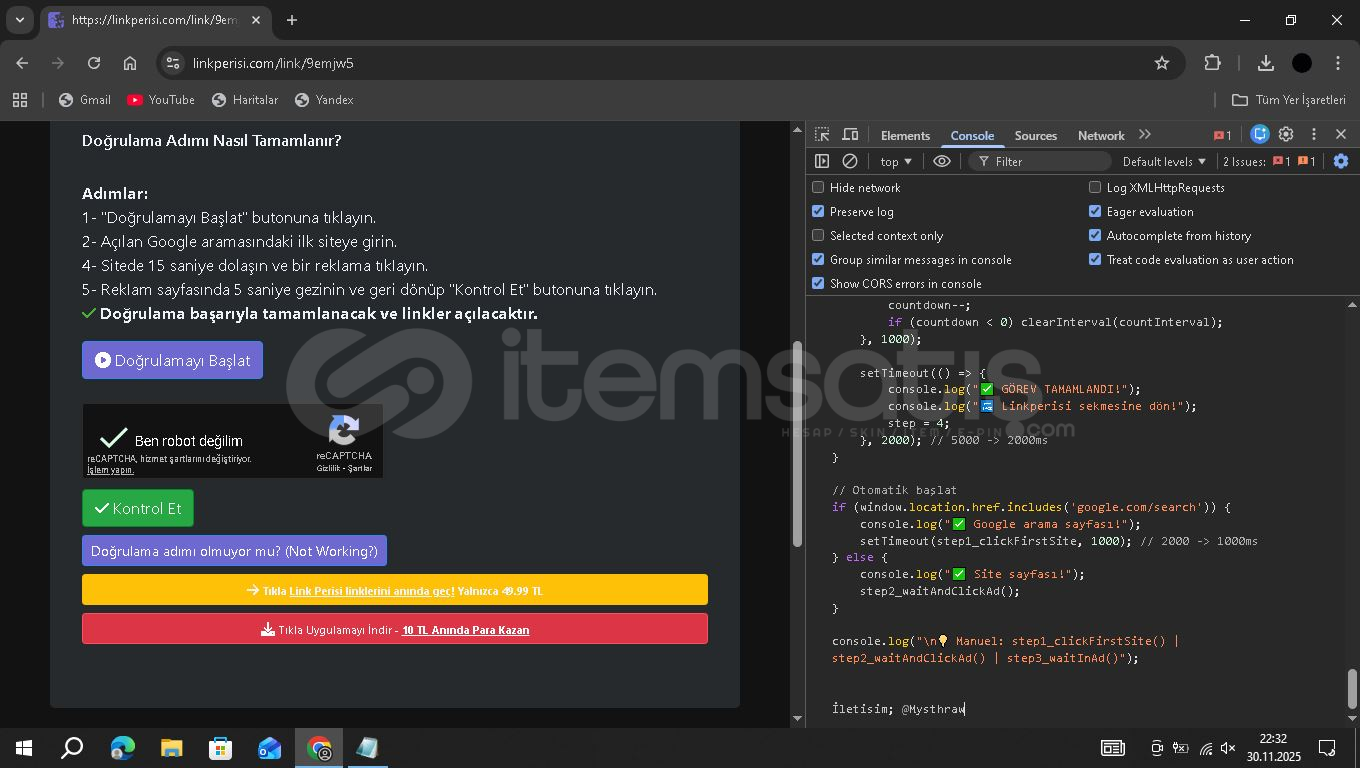
Task: Show the console sidebar panel icon
Action: point(822,161)
